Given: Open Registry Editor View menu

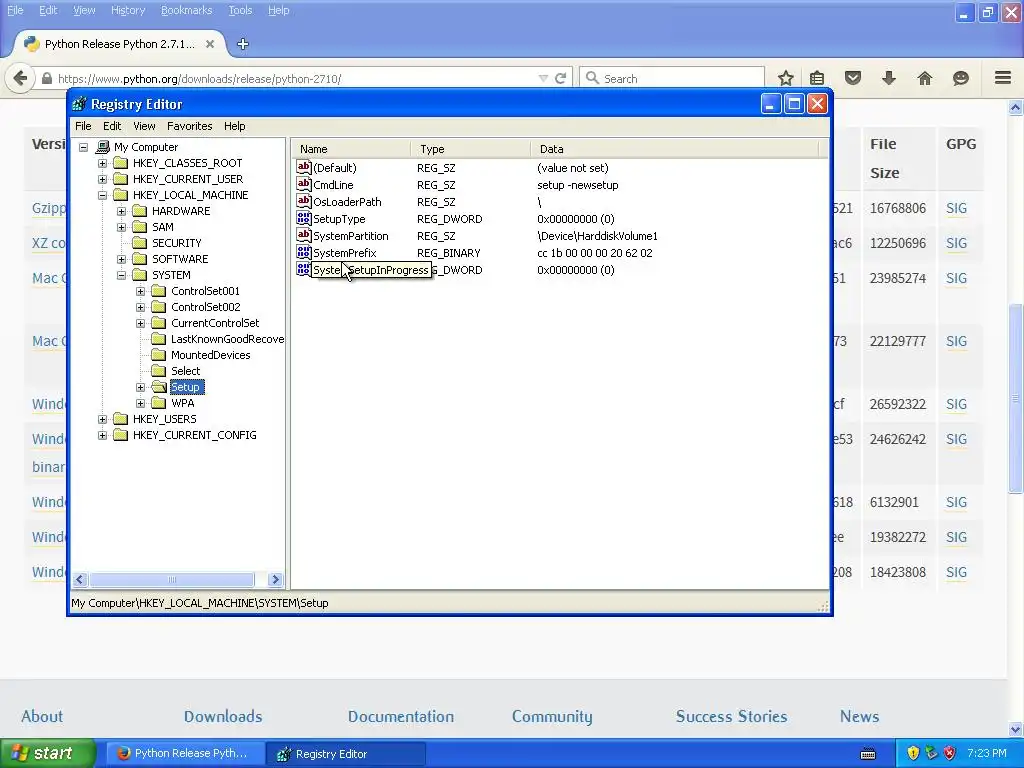Looking at the screenshot, I should [x=144, y=126].
